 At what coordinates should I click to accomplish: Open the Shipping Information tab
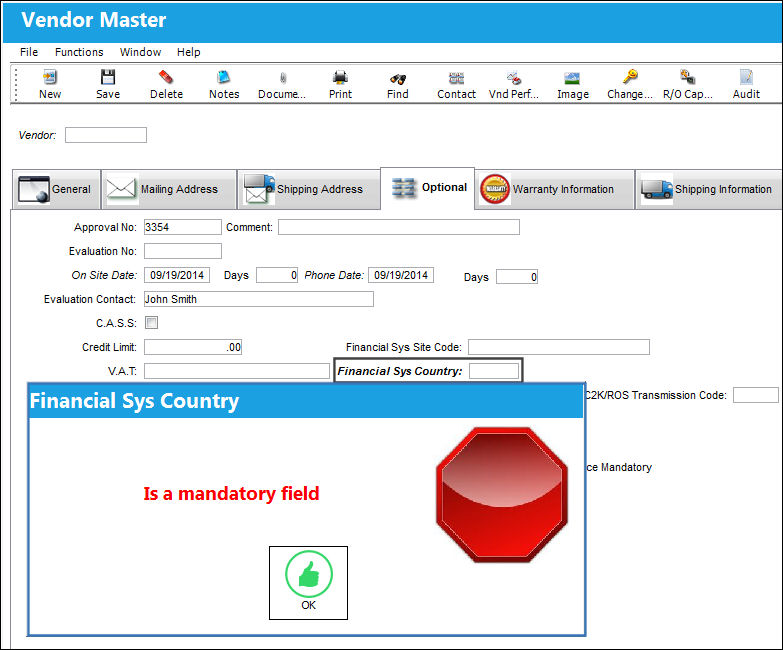tap(708, 189)
